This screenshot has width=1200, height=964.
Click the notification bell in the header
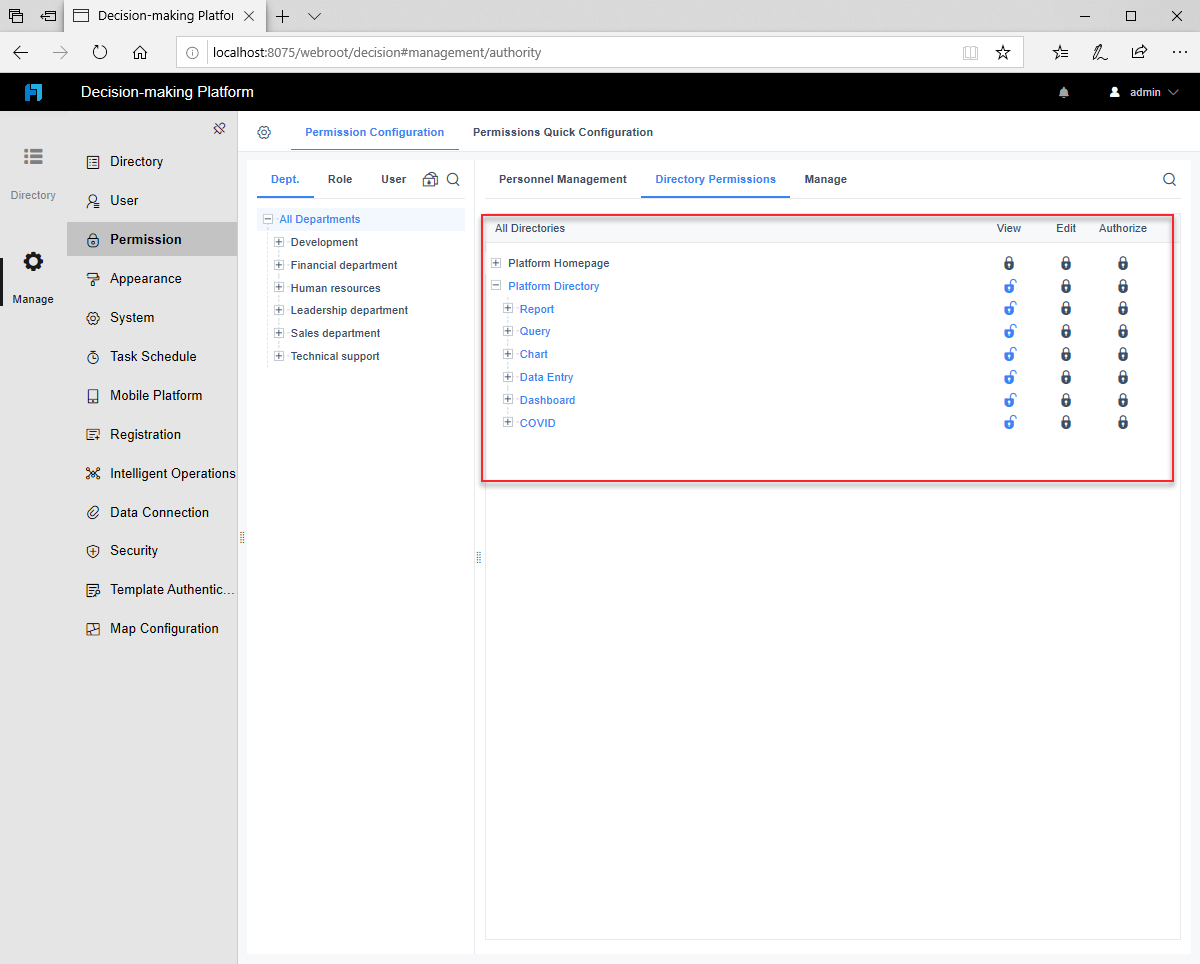pos(1063,91)
